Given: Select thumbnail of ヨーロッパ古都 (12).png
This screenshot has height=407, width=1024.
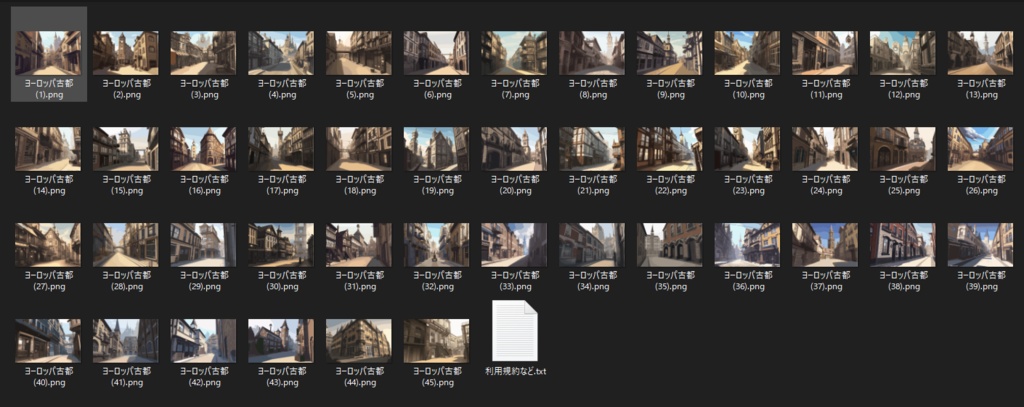Looking at the screenshot, I should (903, 53).
